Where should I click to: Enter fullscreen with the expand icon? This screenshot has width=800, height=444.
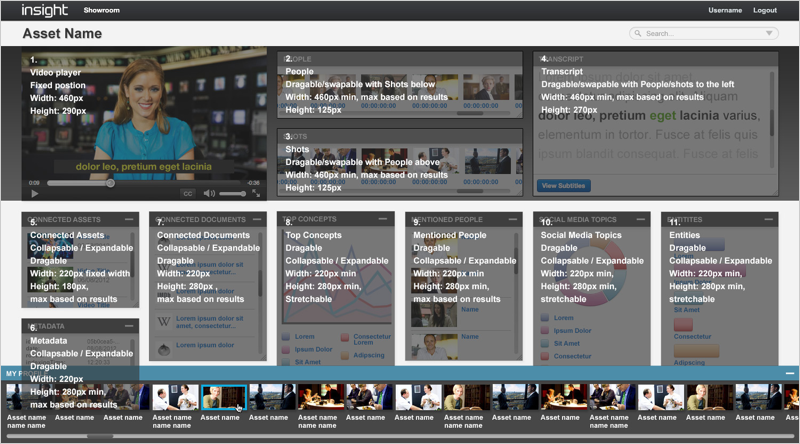pyautogui.click(x=256, y=193)
